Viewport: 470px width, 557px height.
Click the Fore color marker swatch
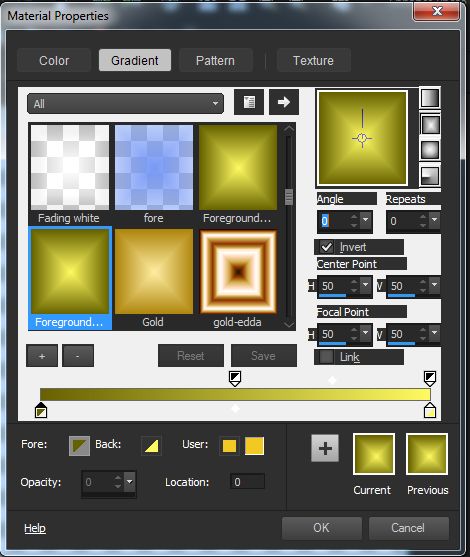tap(79, 446)
